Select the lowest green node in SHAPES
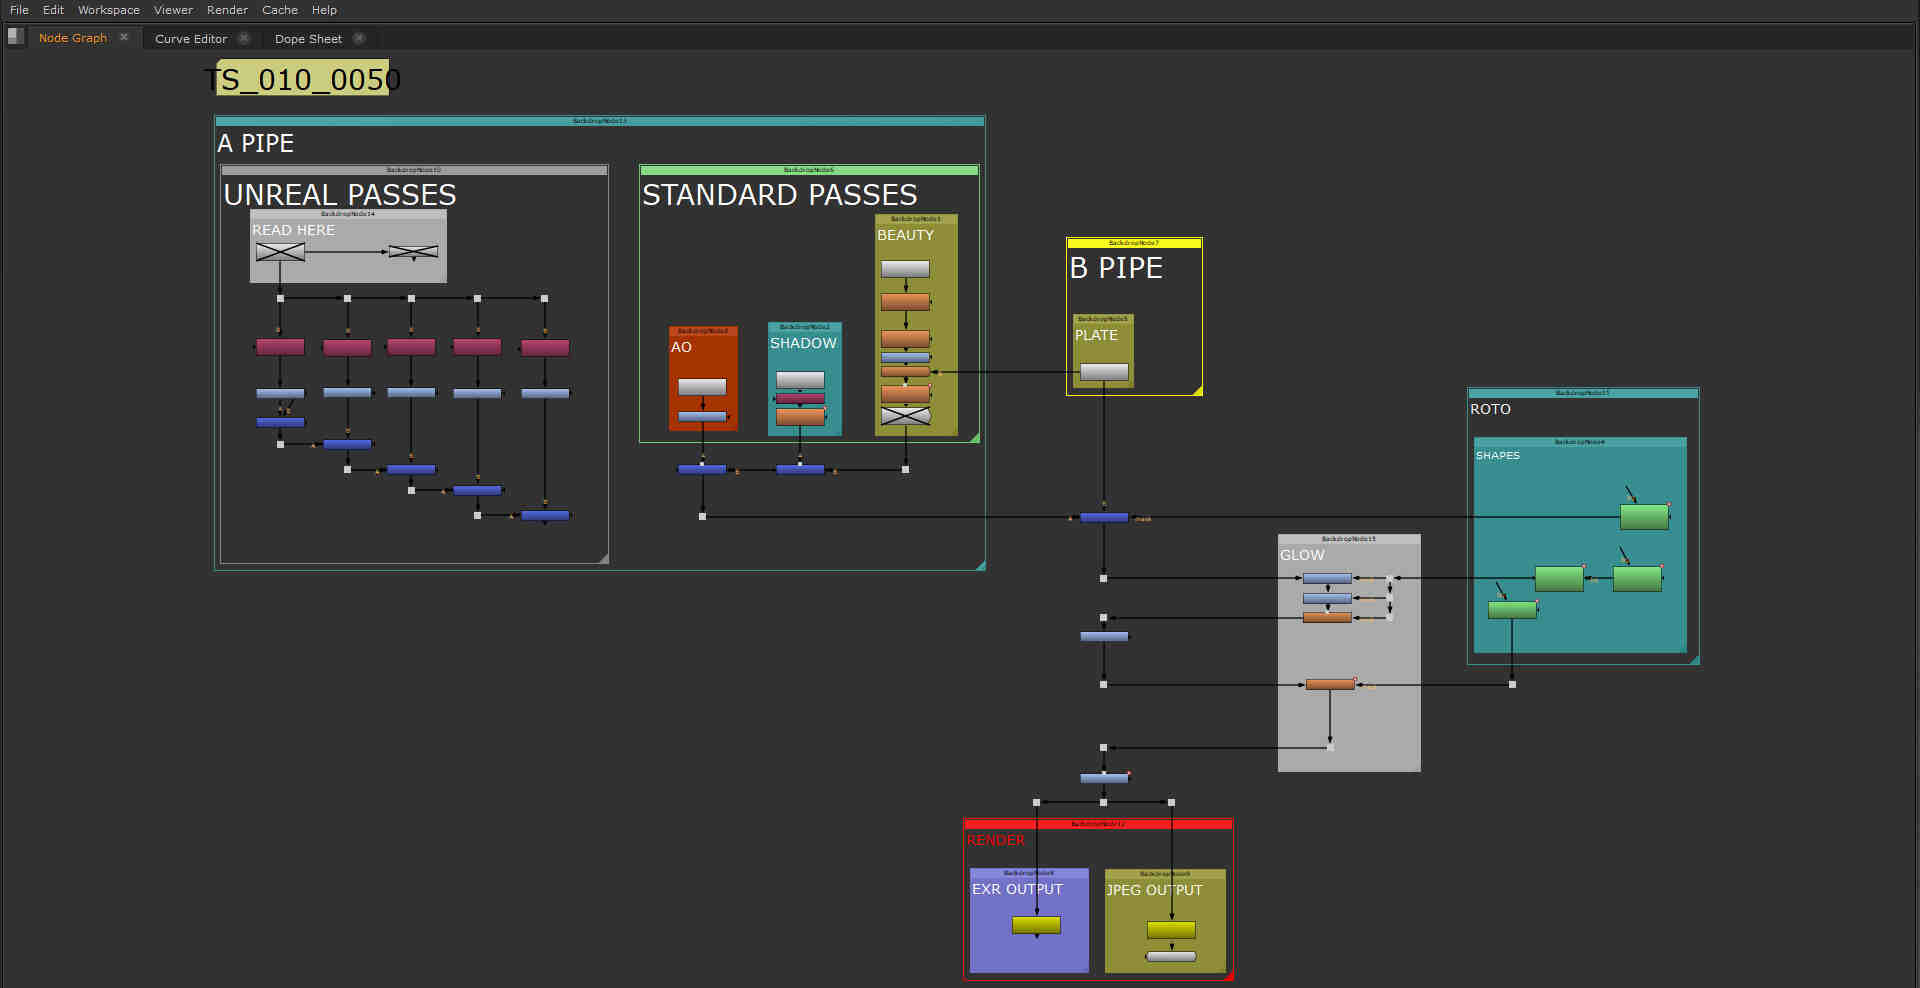1920x988 pixels. tap(1512, 610)
